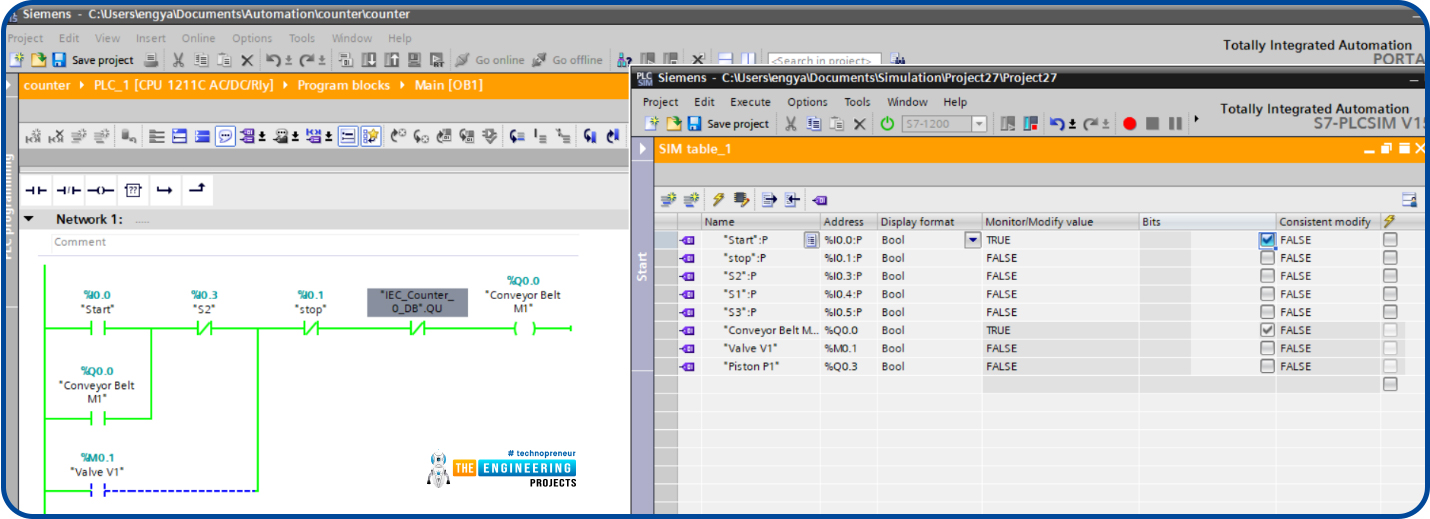Open project icon in TIA Portal toolbar
Image resolution: width=1430 pixels, height=519 pixels.
(x=38, y=60)
